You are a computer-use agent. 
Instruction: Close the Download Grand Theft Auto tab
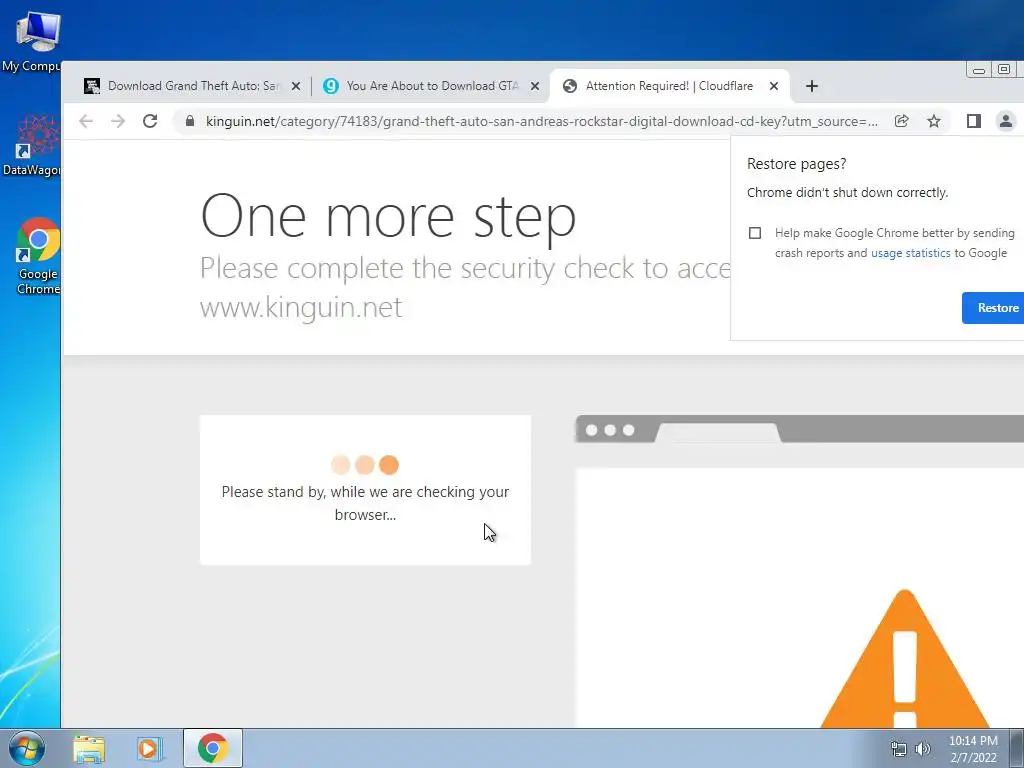(x=296, y=86)
